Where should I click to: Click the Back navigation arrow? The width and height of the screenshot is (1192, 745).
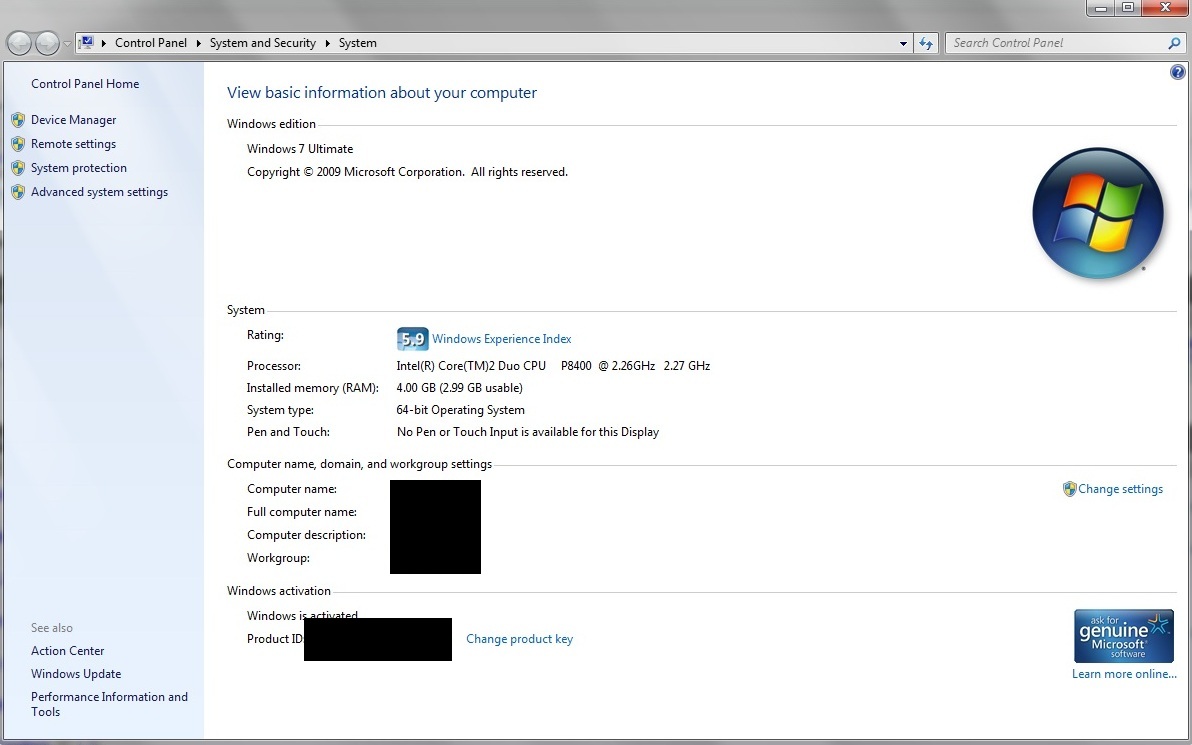(x=21, y=43)
